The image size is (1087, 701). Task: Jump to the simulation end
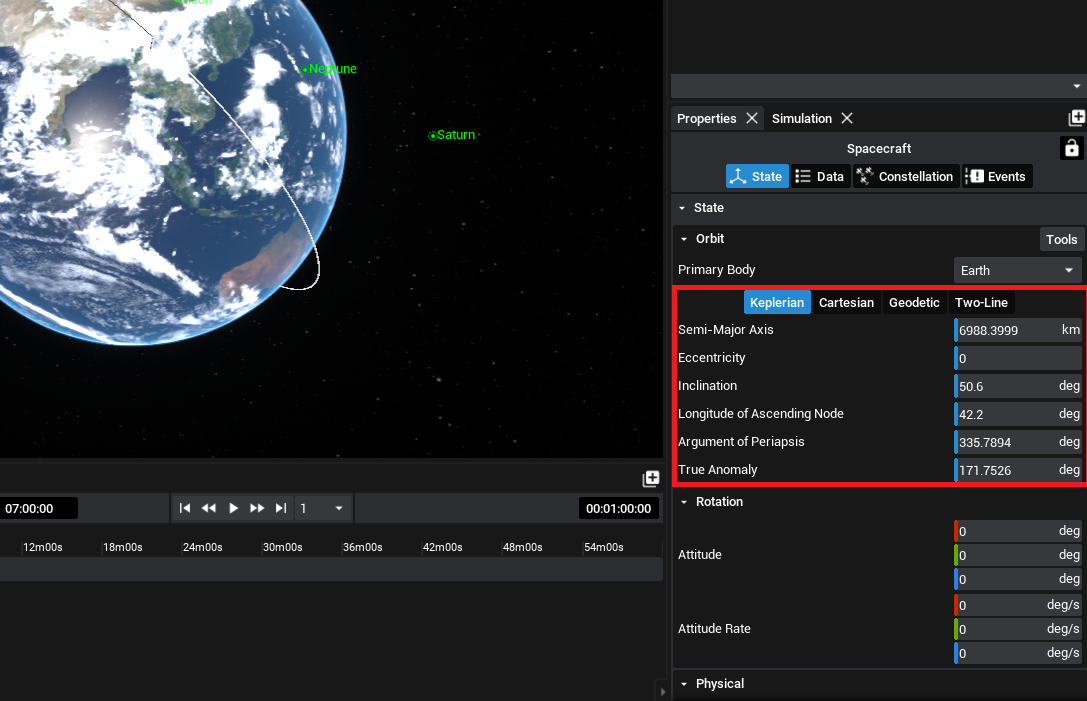click(281, 508)
